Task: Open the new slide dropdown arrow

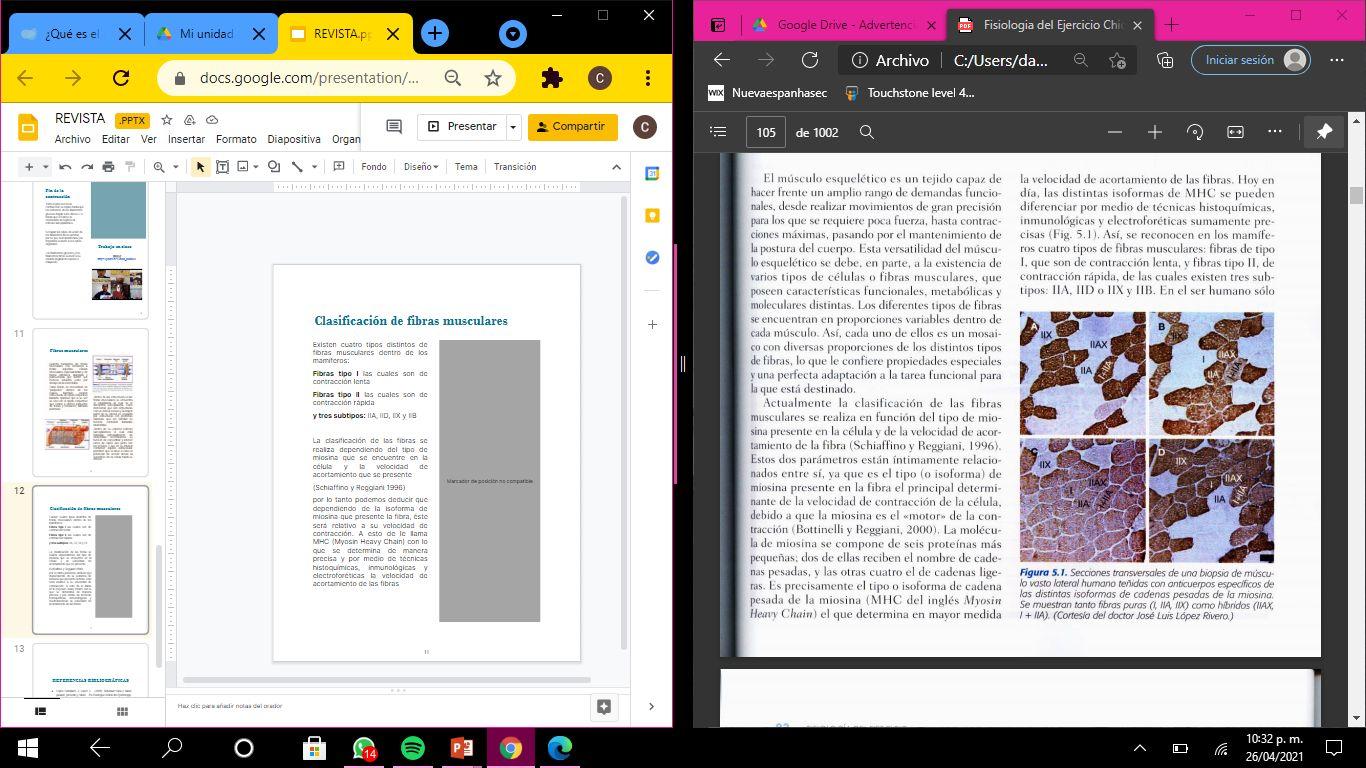Action: point(44,167)
